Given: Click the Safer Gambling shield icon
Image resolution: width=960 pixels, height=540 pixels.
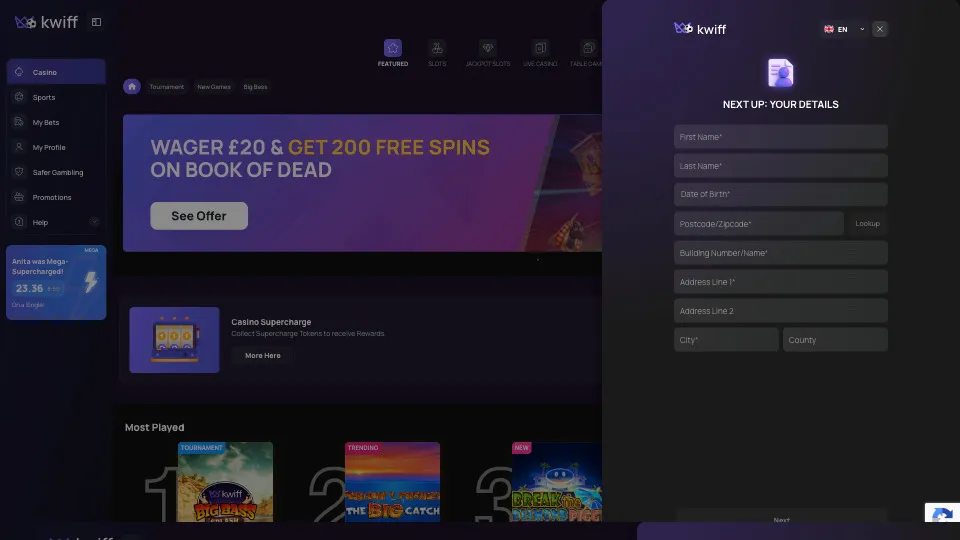Looking at the screenshot, I should (19, 172).
